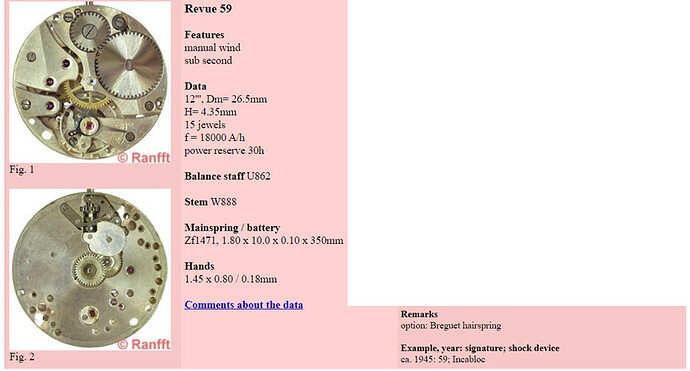Image resolution: width=690 pixels, height=371 pixels.
Task: Click the Balance staff U862 text
Action: tap(228, 176)
